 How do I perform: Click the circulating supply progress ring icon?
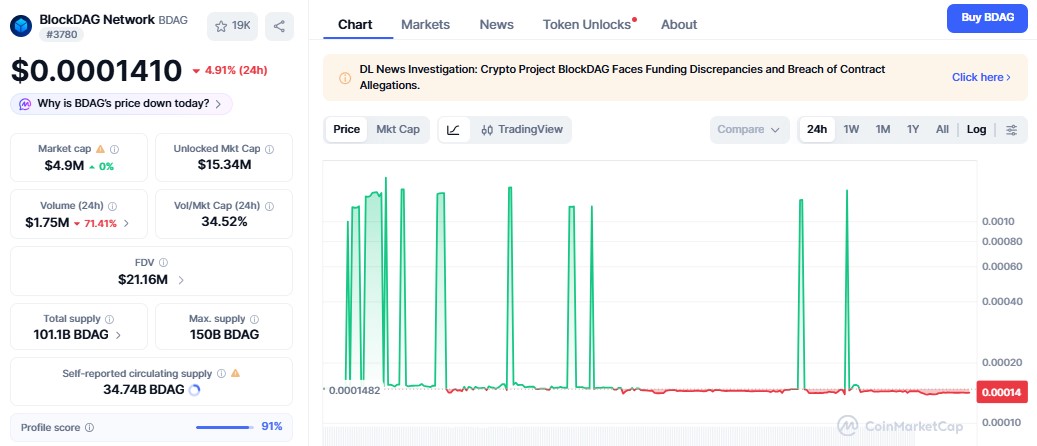(194, 390)
